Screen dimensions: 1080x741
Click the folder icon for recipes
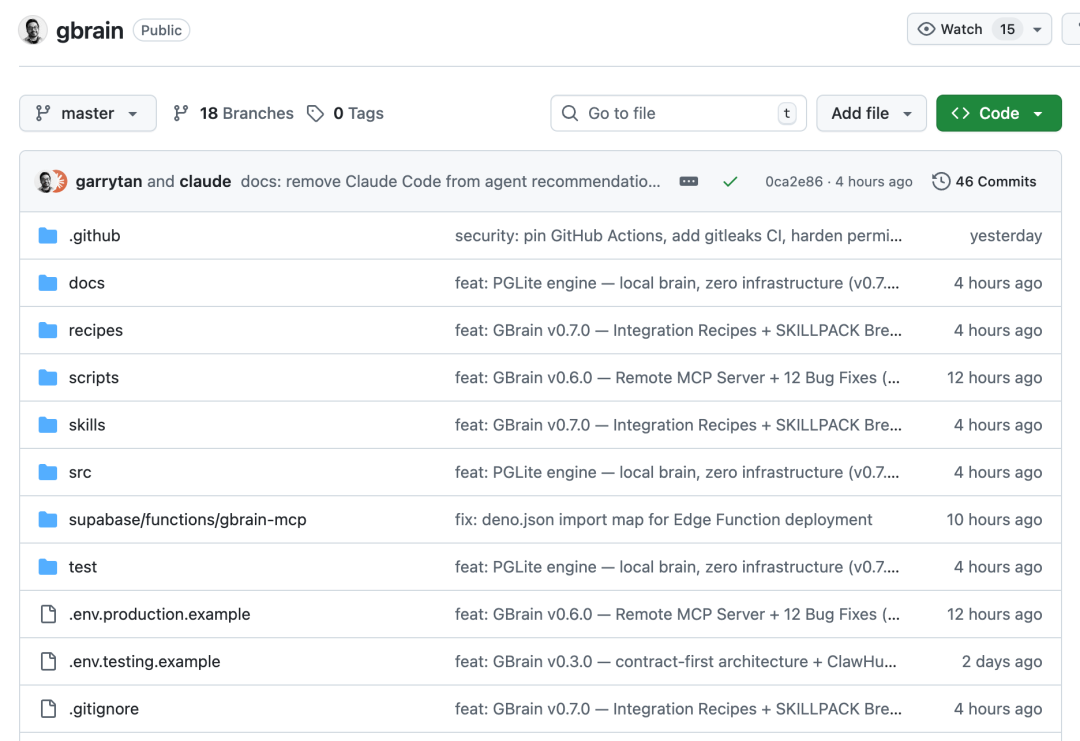(48, 331)
